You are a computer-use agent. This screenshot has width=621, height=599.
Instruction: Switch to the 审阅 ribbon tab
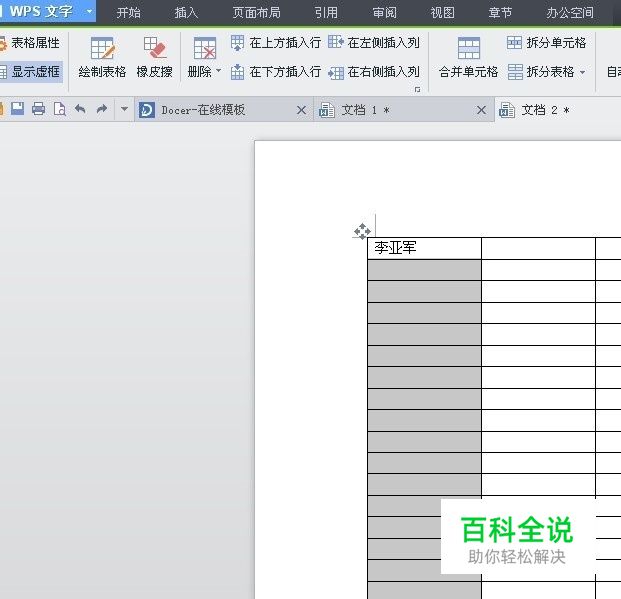(384, 12)
